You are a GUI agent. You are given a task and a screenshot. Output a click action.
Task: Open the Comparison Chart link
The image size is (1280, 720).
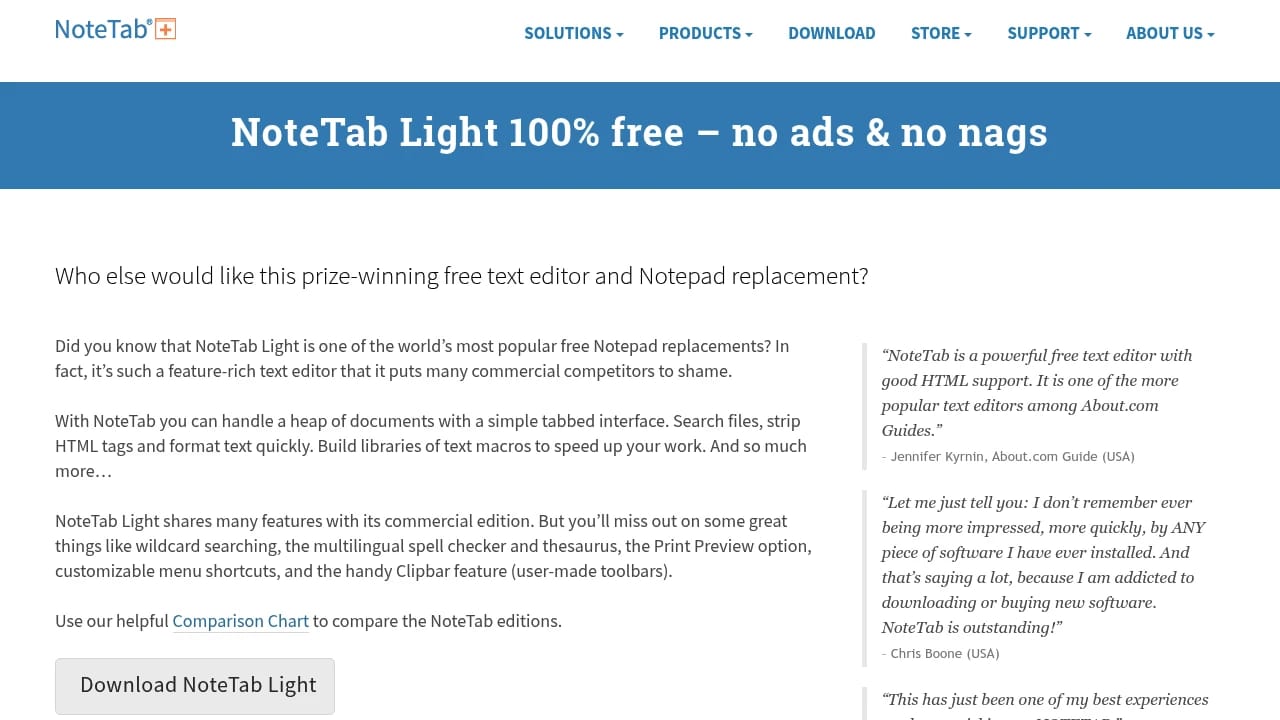(240, 621)
